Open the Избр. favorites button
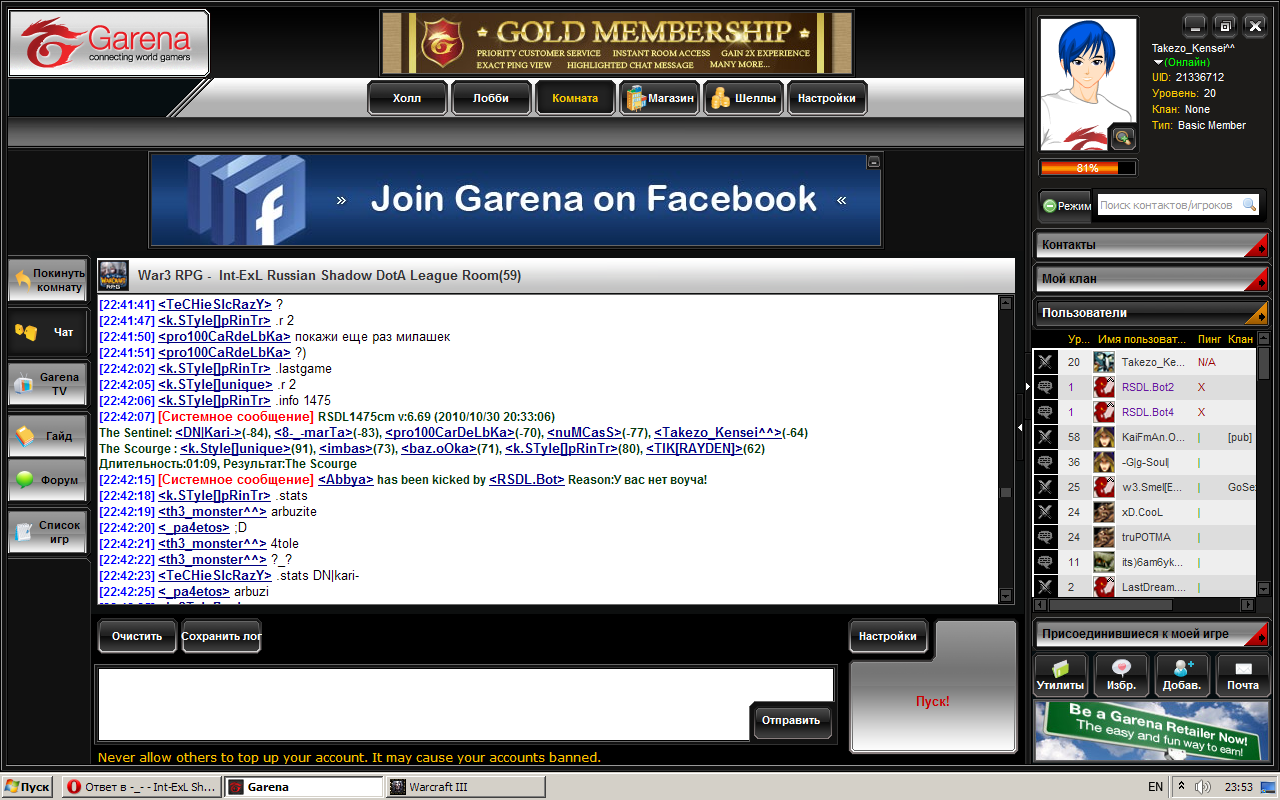This screenshot has height=800, width=1280. point(1121,676)
